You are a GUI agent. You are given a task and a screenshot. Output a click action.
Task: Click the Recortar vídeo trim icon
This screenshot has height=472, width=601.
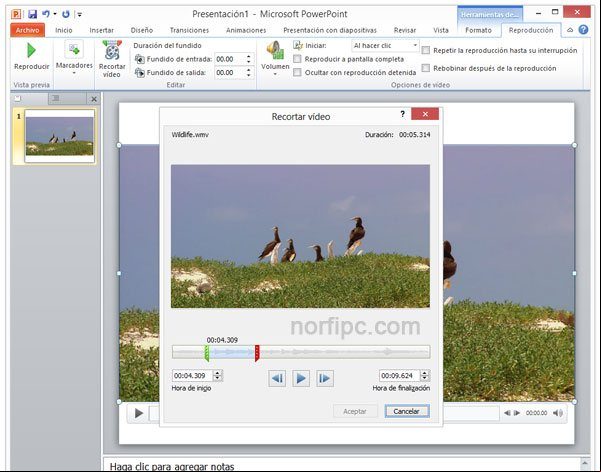[x=112, y=50]
